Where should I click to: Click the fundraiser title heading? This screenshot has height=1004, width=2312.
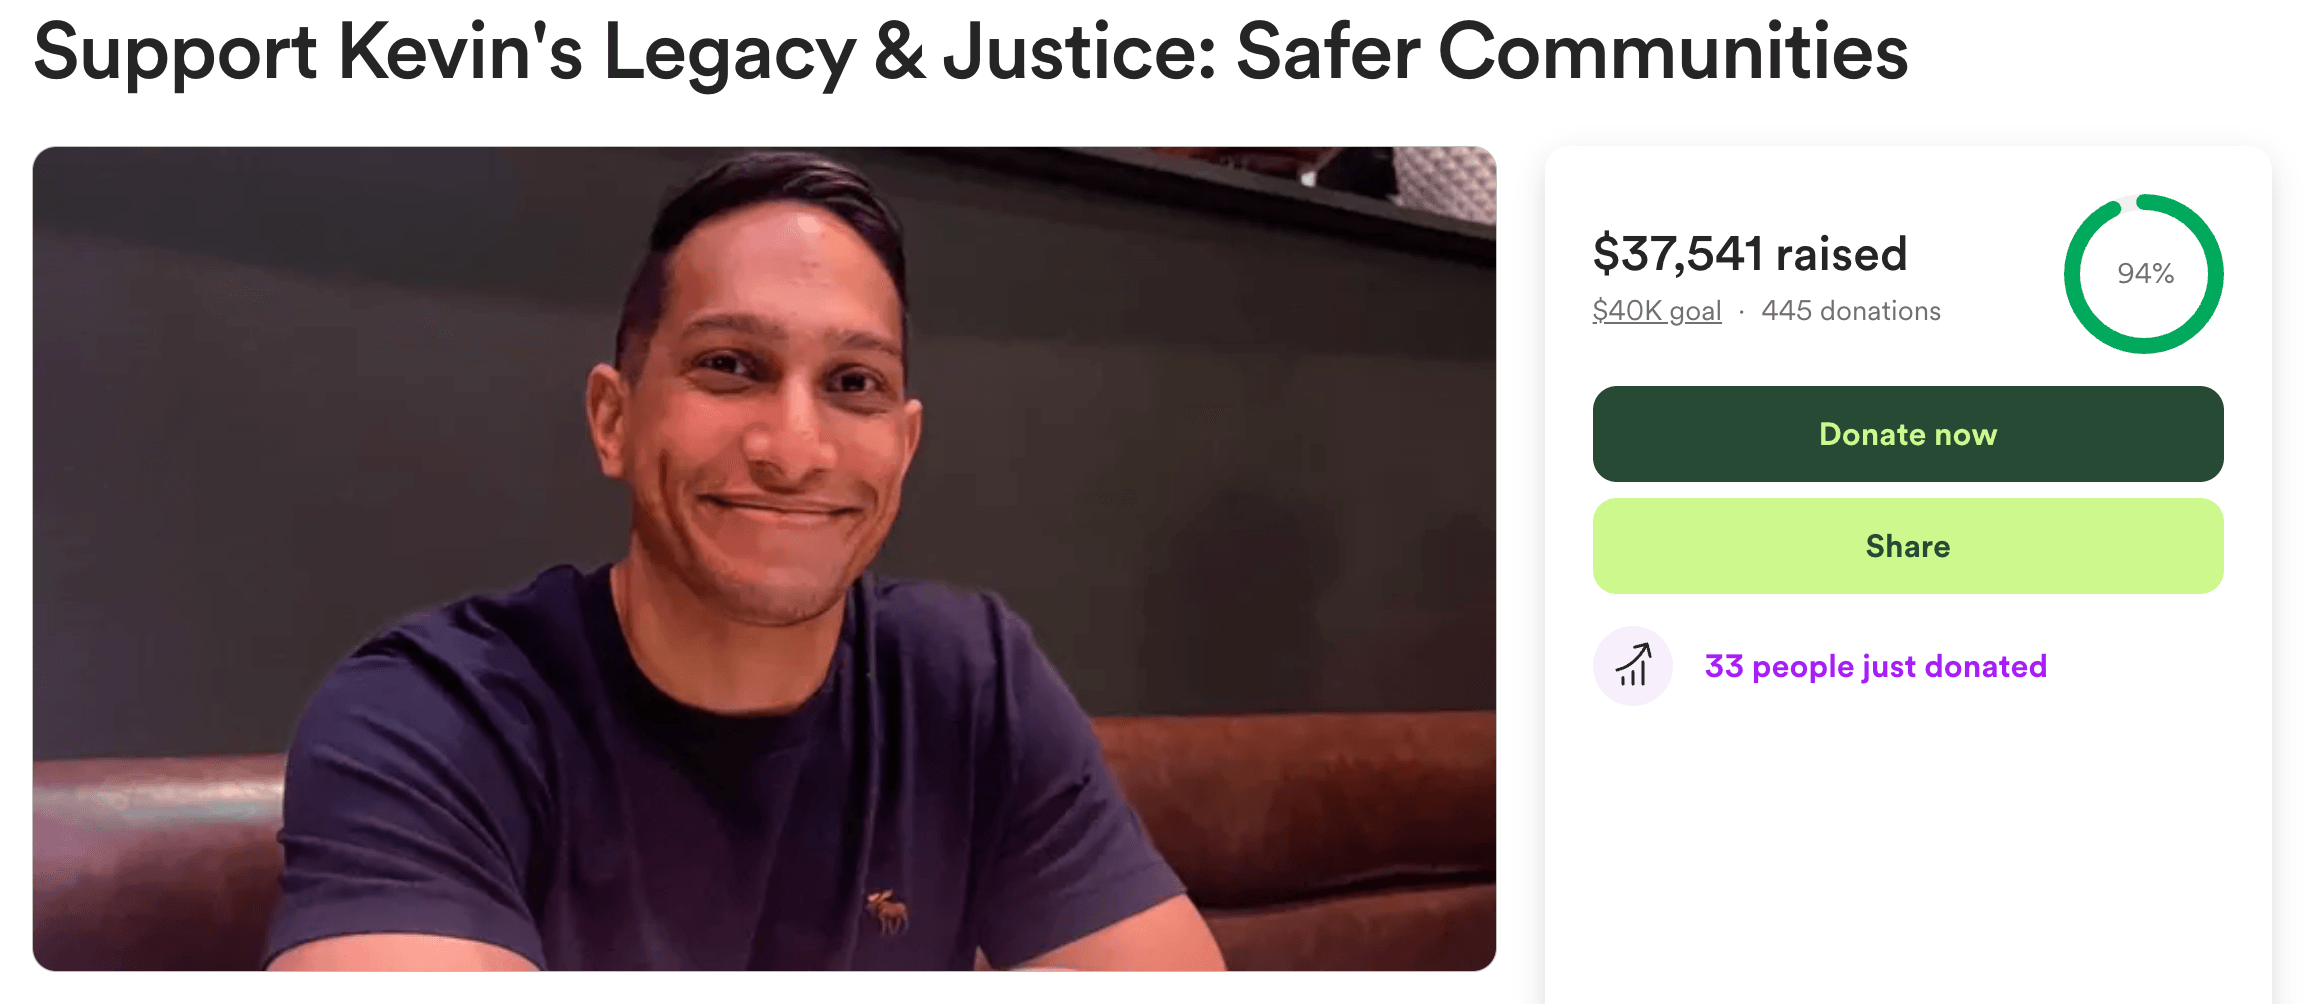coord(970,52)
